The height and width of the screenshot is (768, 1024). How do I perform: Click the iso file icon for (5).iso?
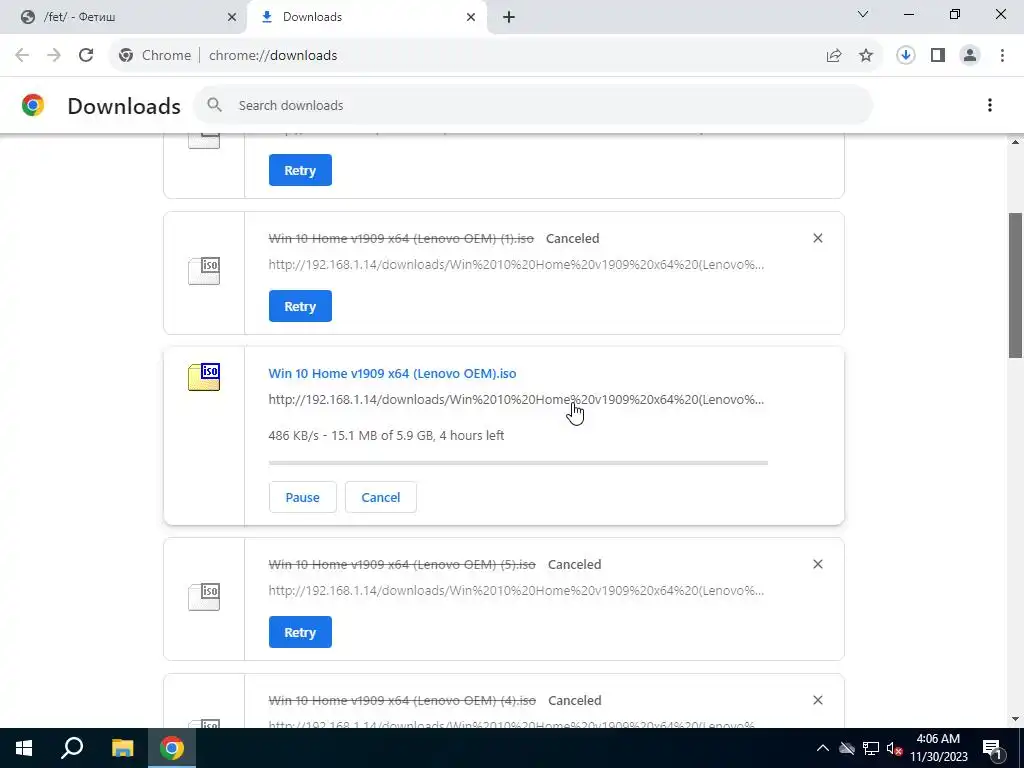[x=204, y=597]
